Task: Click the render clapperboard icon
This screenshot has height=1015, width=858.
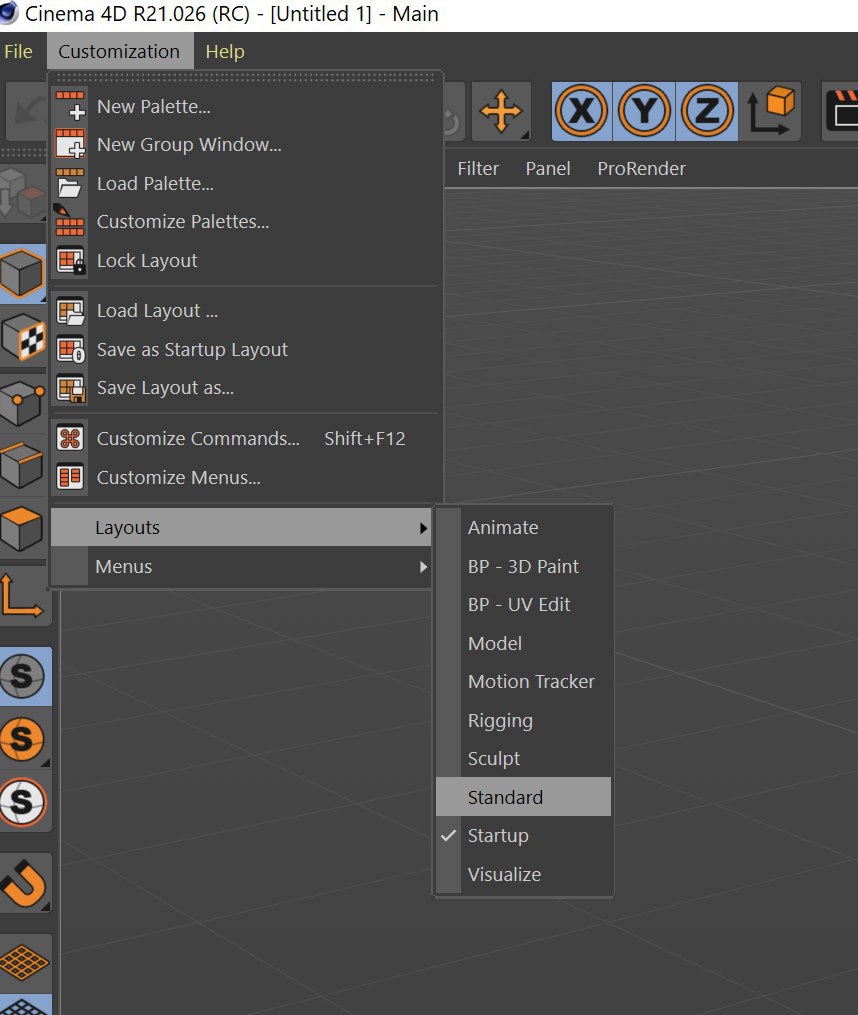Action: 841,111
